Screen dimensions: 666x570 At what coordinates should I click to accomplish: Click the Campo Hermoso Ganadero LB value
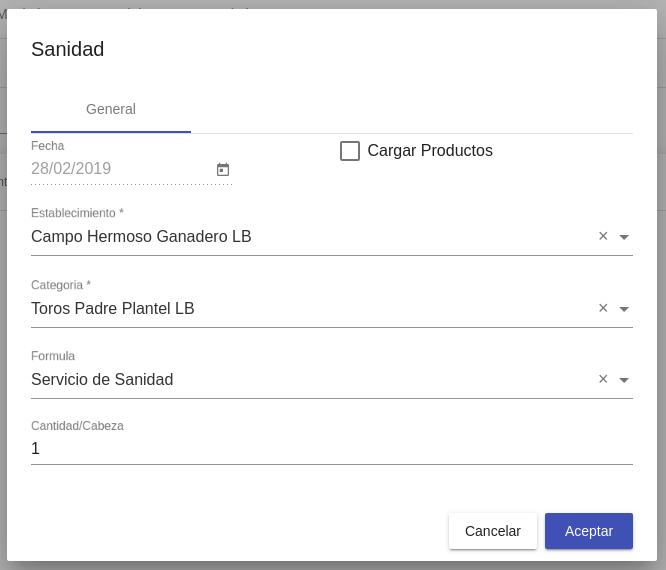tap(141, 237)
